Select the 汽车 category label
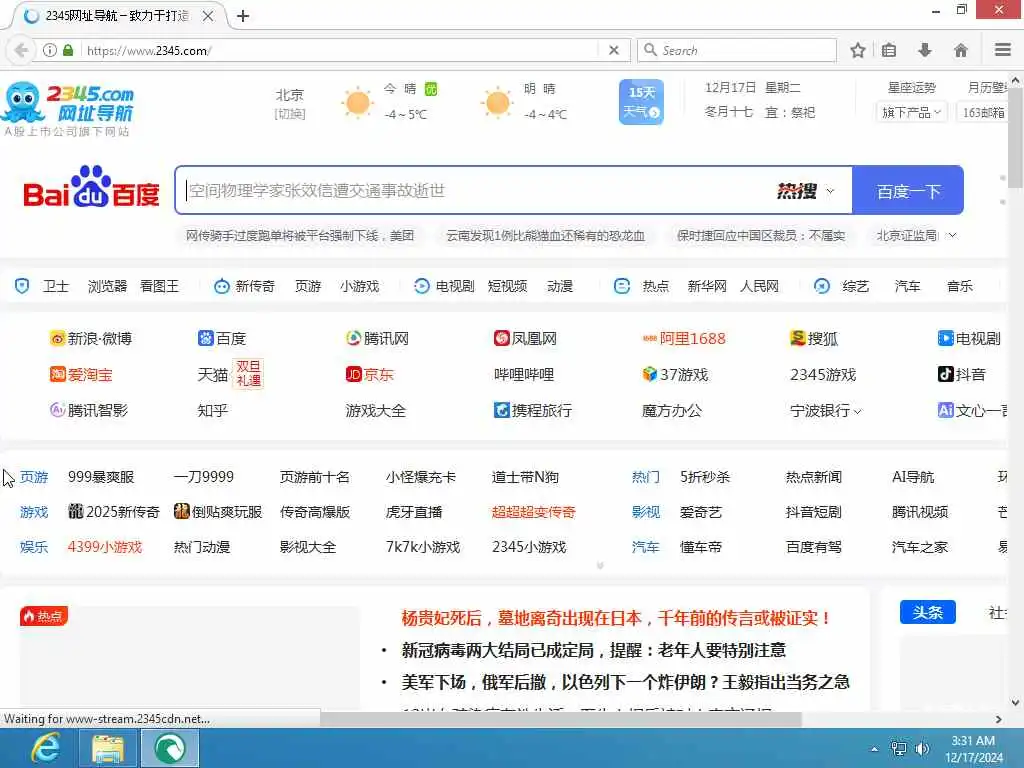This screenshot has height=768, width=1024. (x=646, y=547)
